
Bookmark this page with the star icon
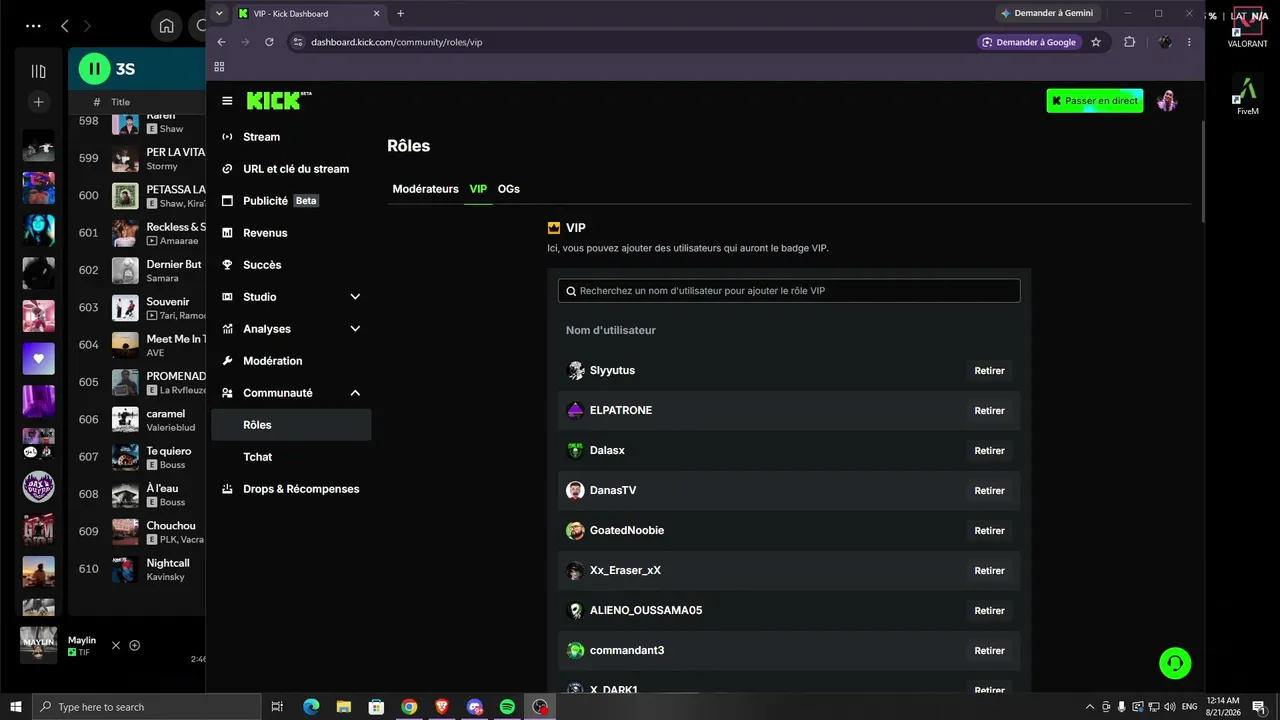[1096, 42]
